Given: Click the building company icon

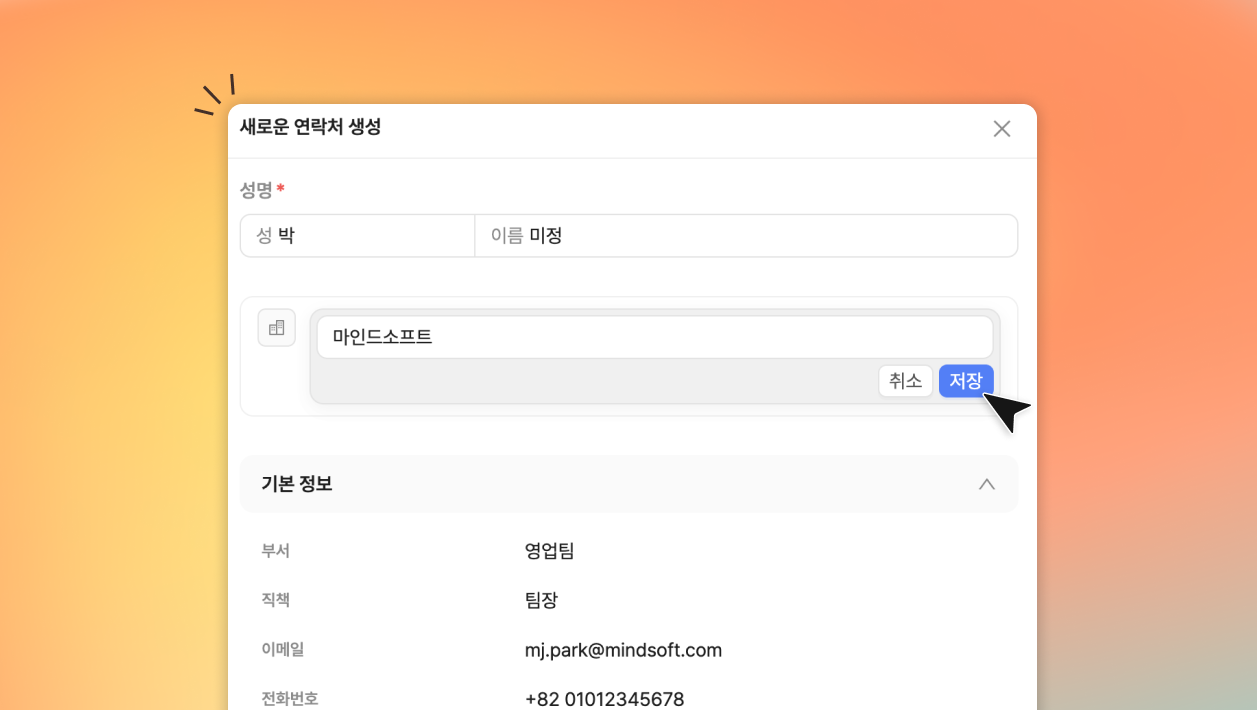Looking at the screenshot, I should [x=277, y=328].
